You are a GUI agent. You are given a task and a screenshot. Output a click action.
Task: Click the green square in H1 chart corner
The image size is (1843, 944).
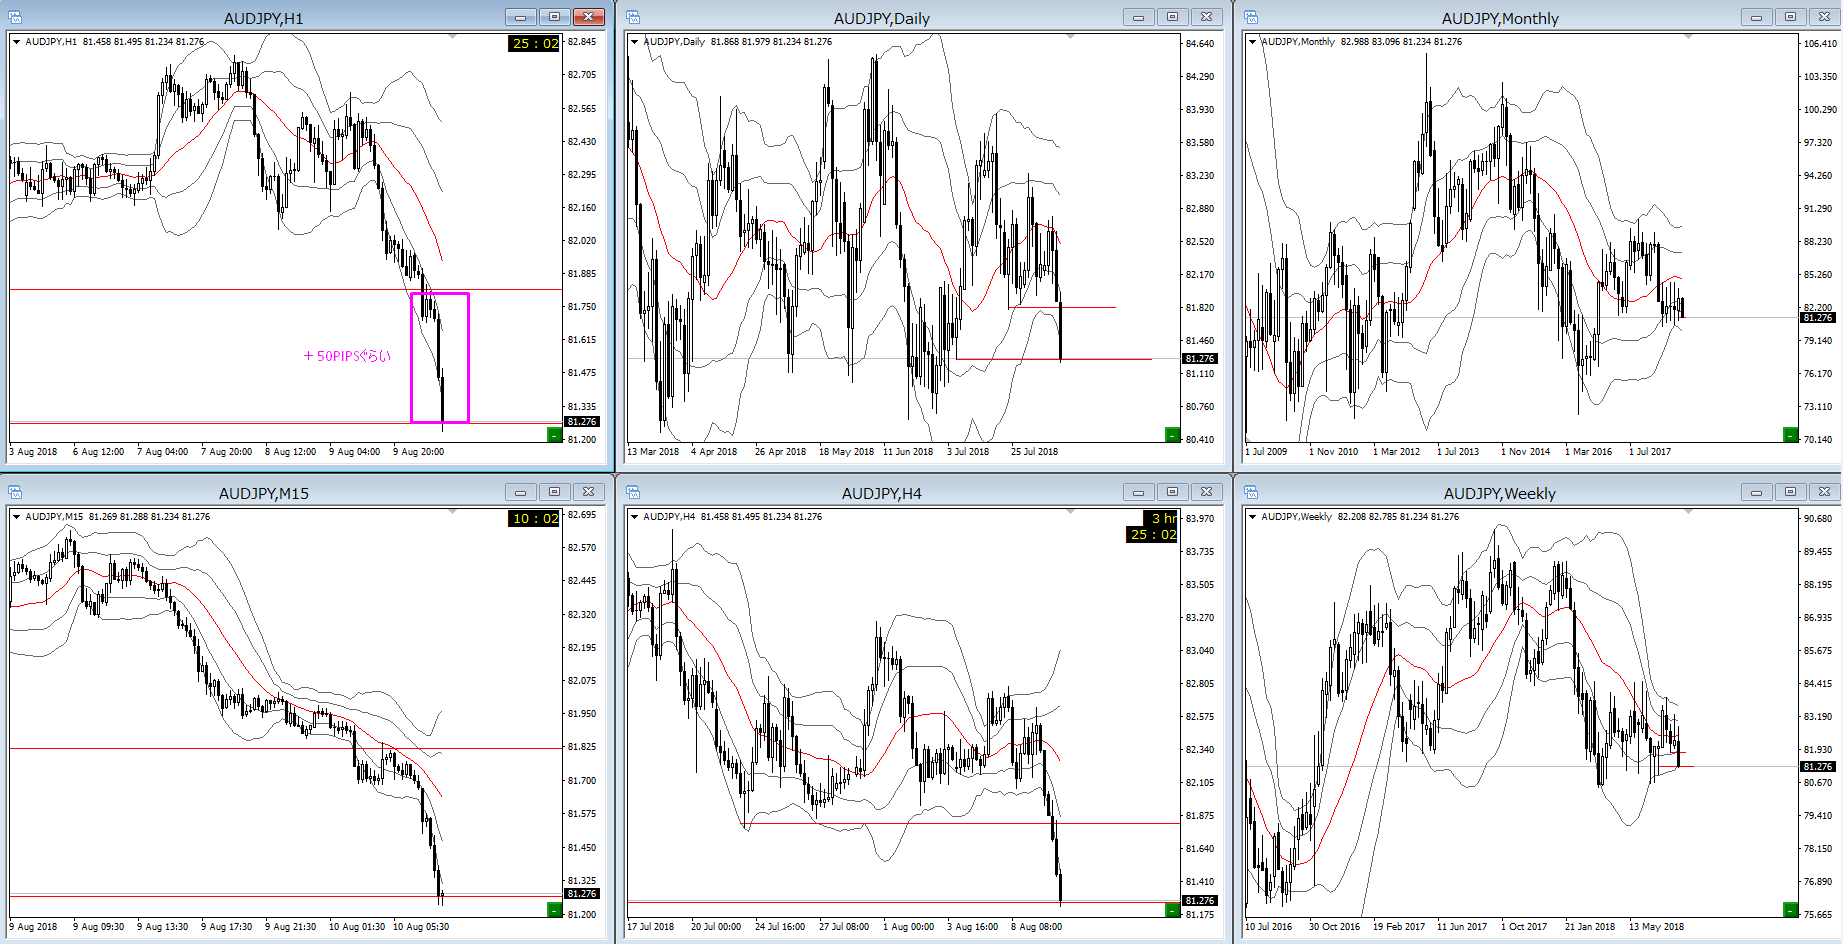click(x=554, y=434)
